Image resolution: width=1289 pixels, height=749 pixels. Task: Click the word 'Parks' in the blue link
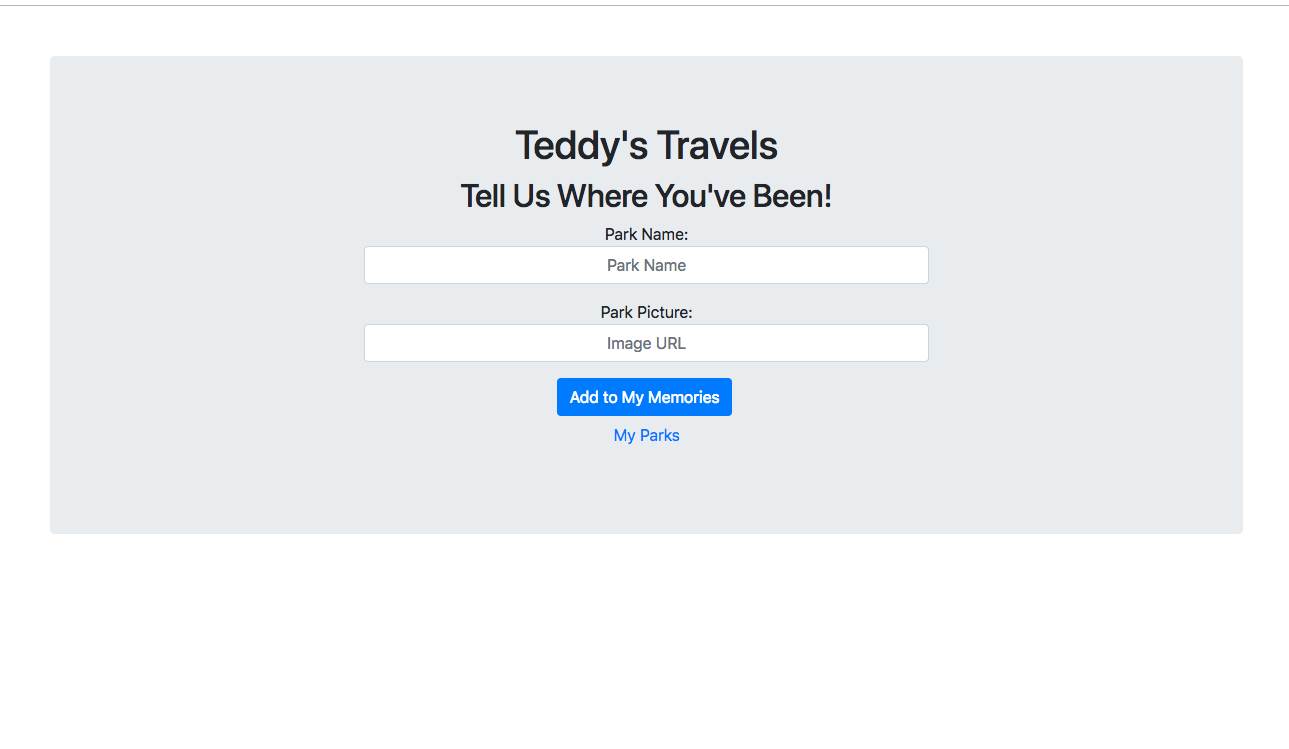[x=660, y=435]
